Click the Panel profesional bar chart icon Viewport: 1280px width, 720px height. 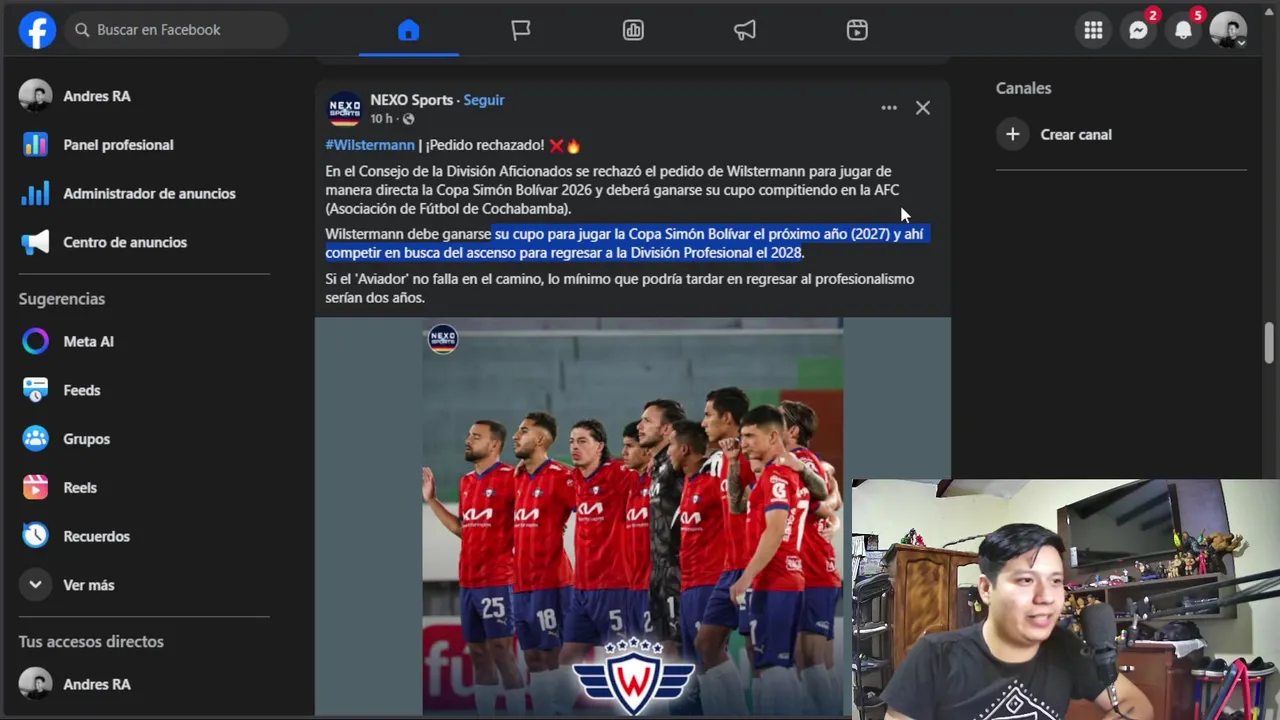point(35,145)
